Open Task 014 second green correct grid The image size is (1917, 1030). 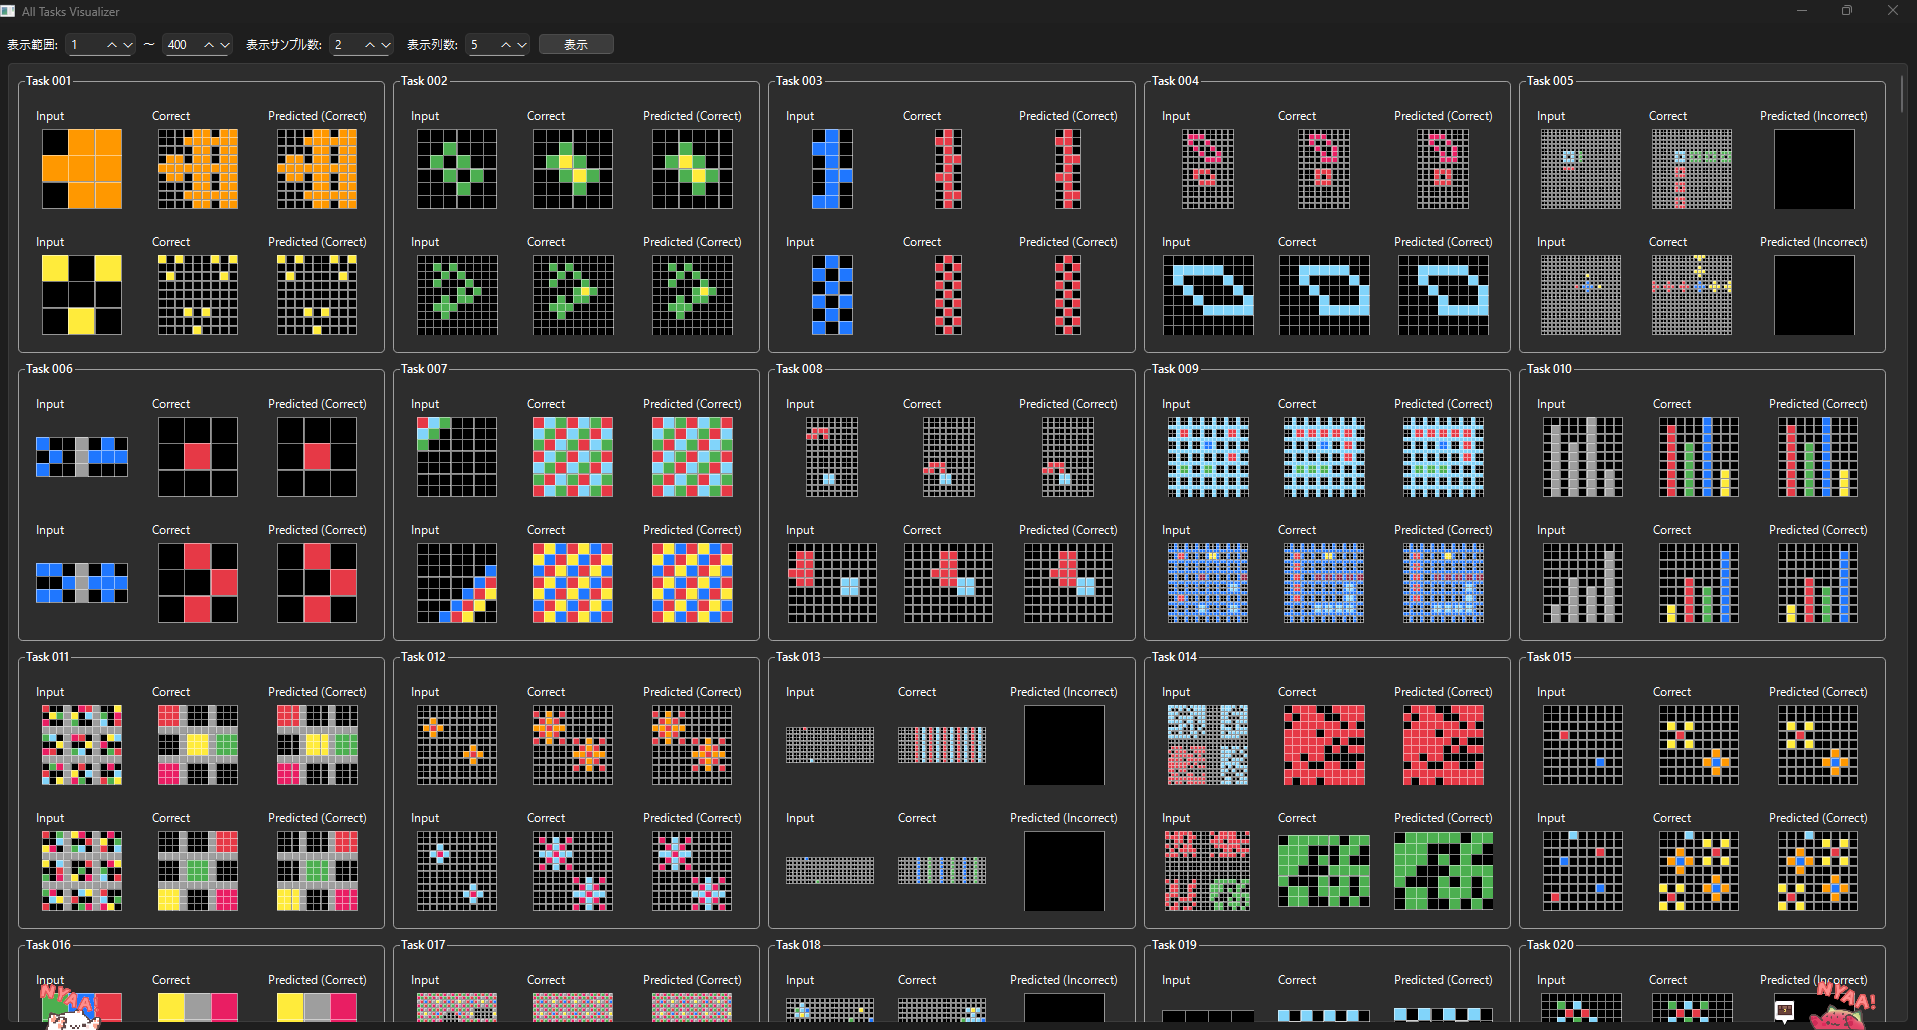[x=1324, y=871]
